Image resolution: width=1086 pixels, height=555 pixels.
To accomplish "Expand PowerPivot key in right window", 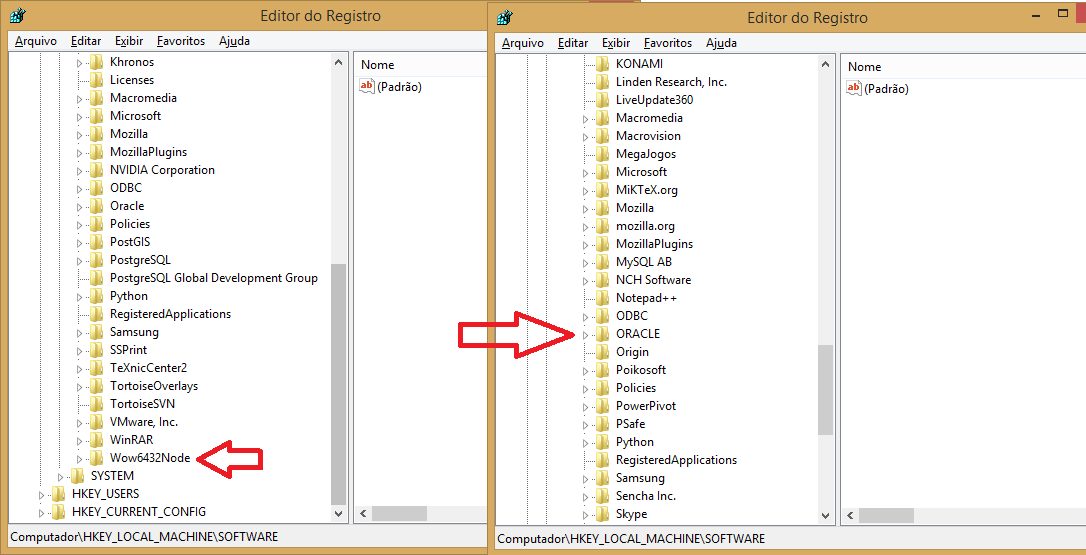I will click(585, 407).
